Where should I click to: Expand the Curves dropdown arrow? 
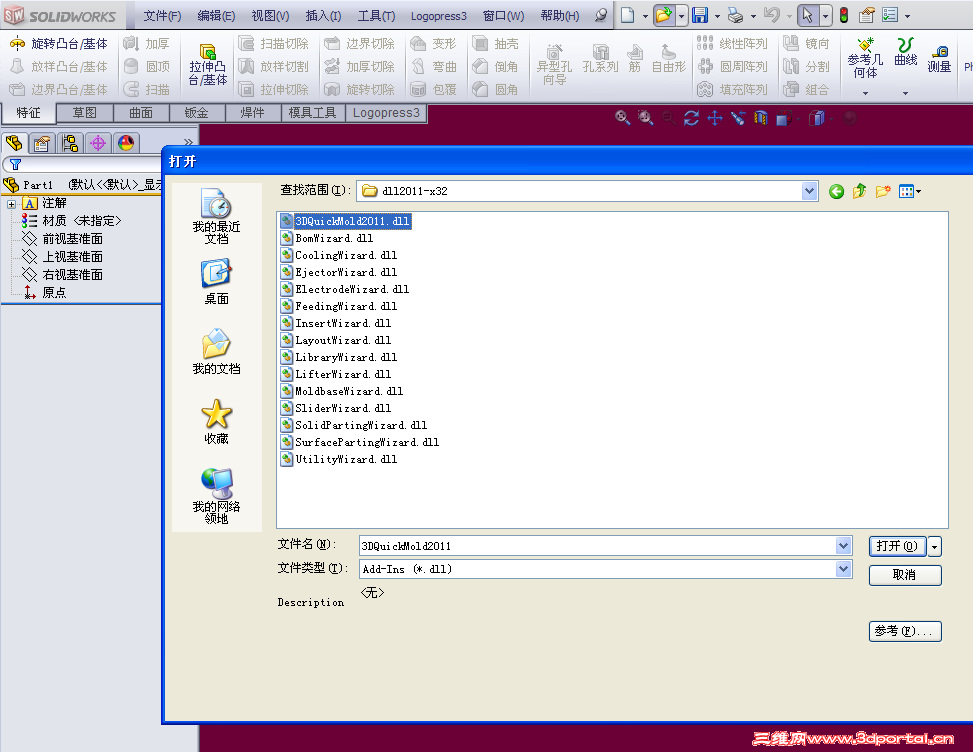(905, 93)
